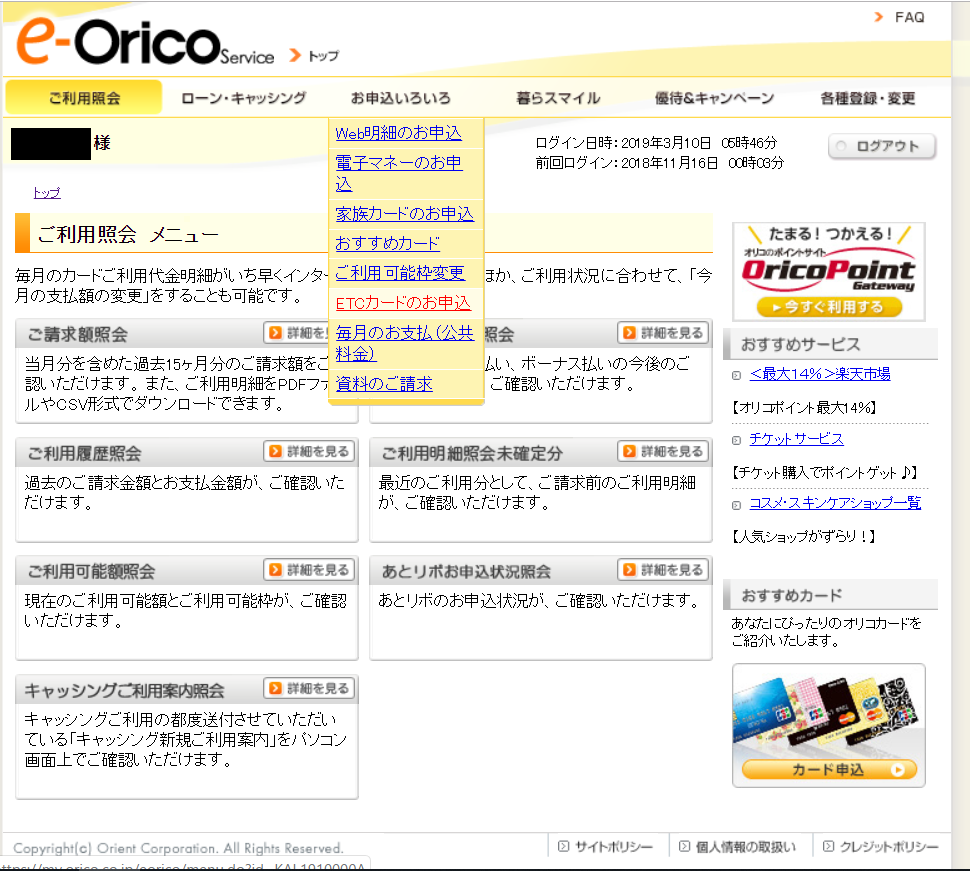Screen dimensions: 970x871
Task: Click 今すぐ利用する button on OricoPoint banner
Action: [828, 306]
